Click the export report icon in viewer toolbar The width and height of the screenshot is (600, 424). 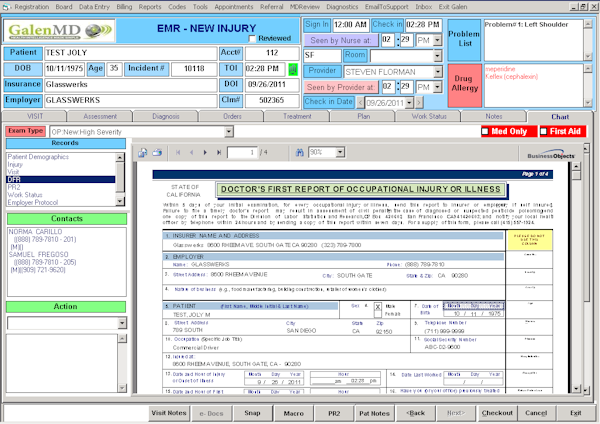(x=143, y=152)
